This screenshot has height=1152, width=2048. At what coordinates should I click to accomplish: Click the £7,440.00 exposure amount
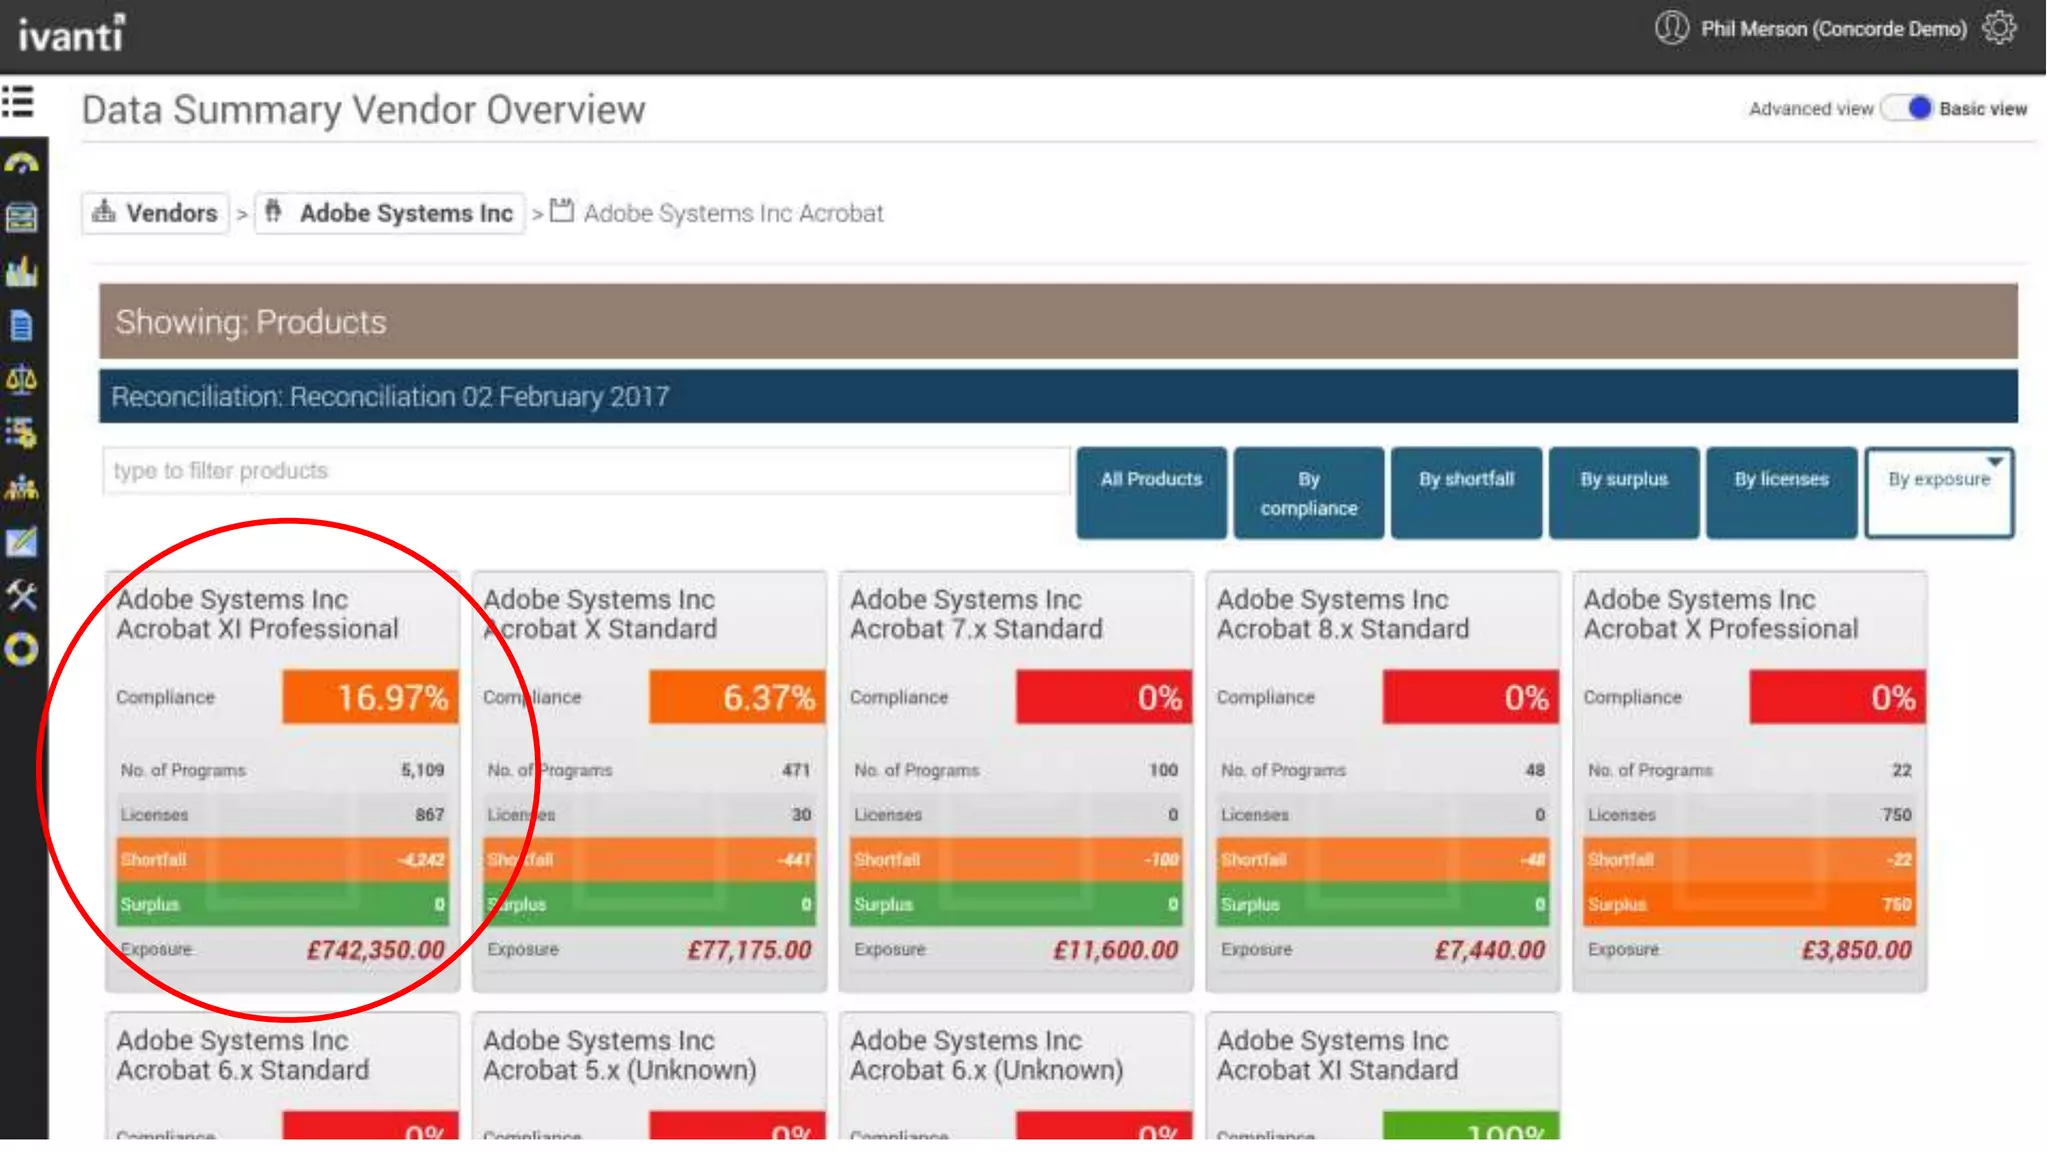pyautogui.click(x=1490, y=950)
